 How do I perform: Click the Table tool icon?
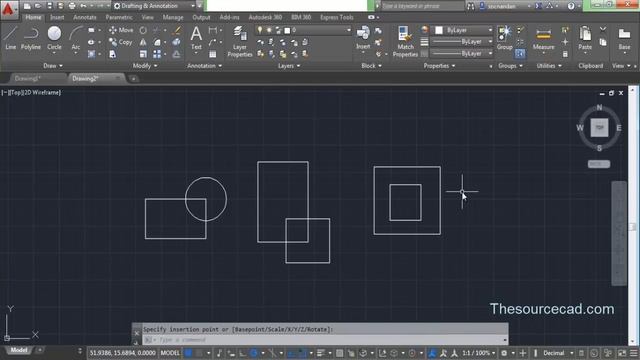point(213,54)
